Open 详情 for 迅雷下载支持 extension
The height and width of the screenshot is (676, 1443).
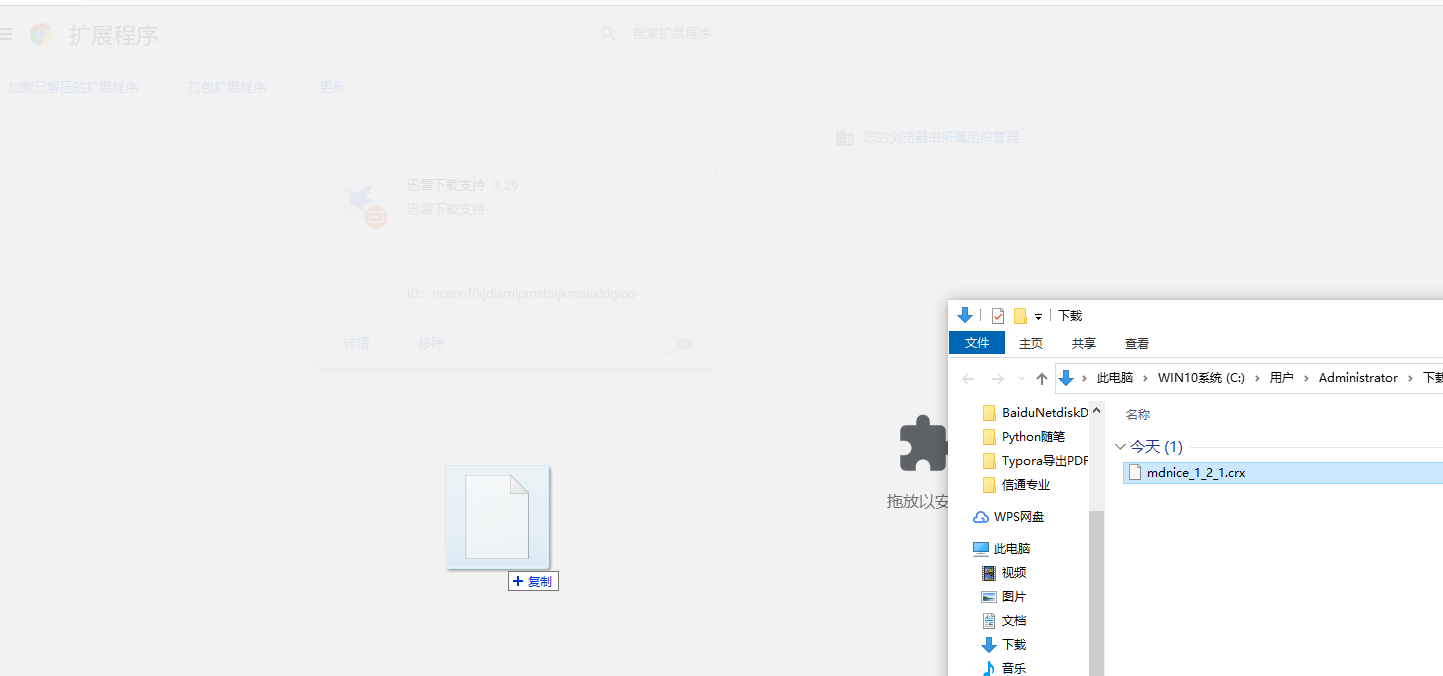tap(357, 343)
